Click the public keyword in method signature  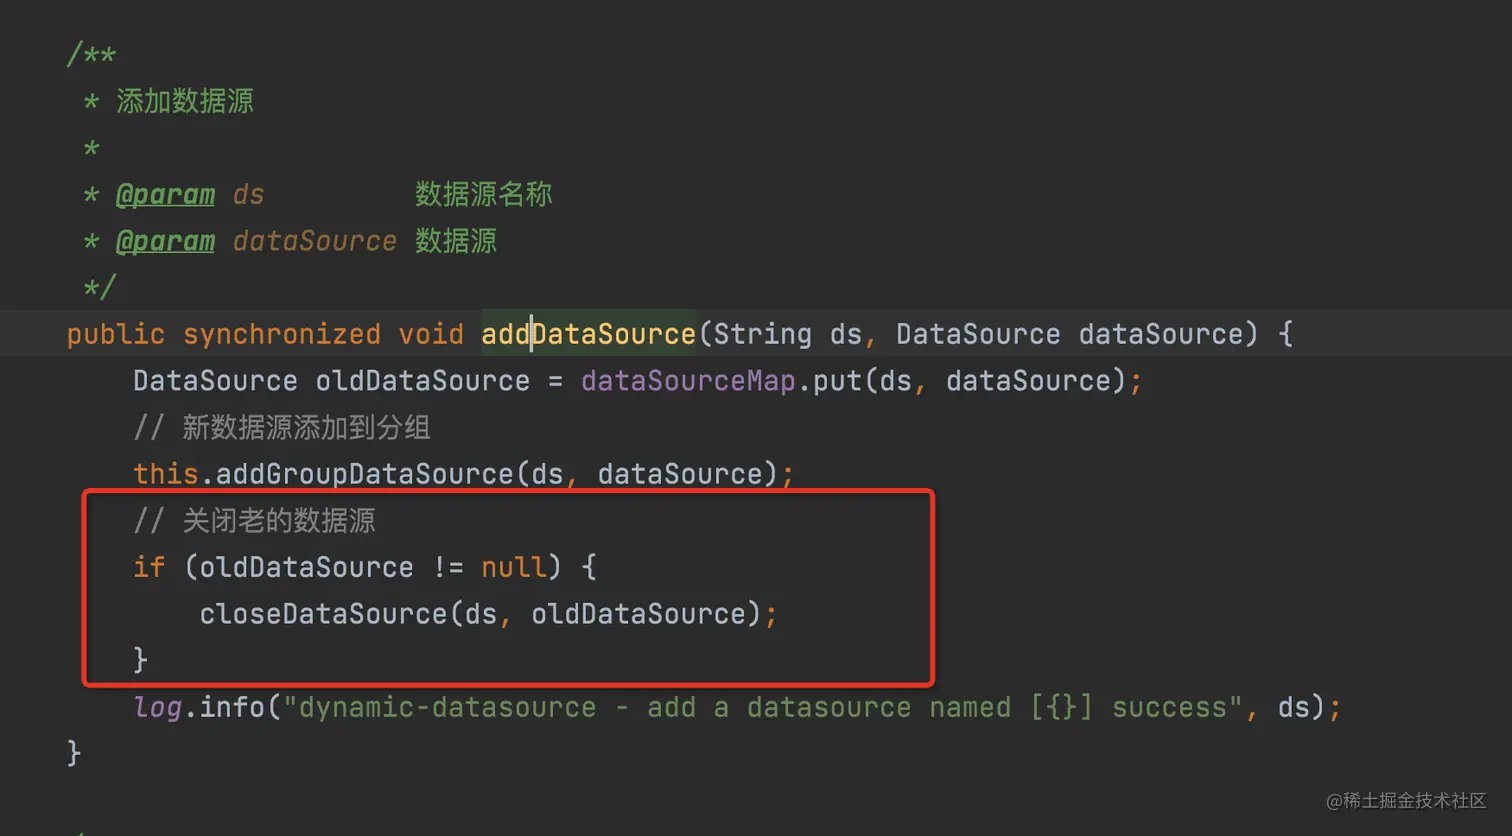point(115,334)
